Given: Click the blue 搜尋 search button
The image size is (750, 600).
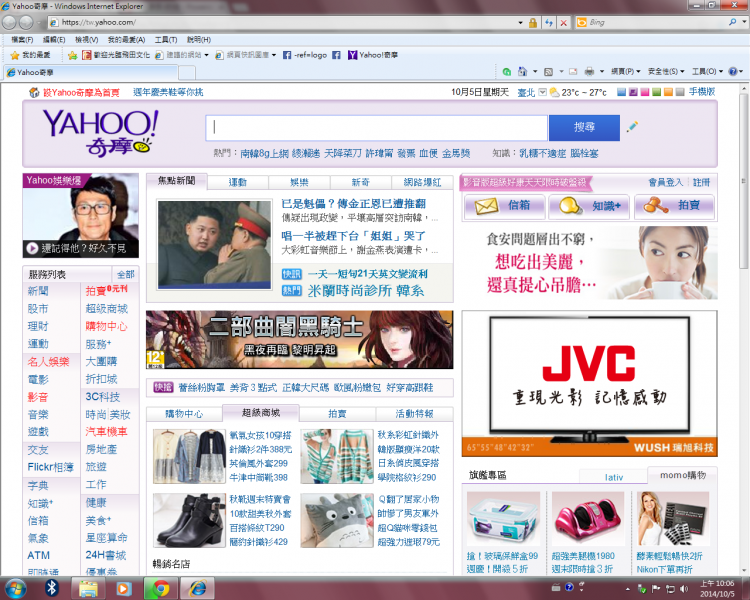Looking at the screenshot, I should [584, 127].
